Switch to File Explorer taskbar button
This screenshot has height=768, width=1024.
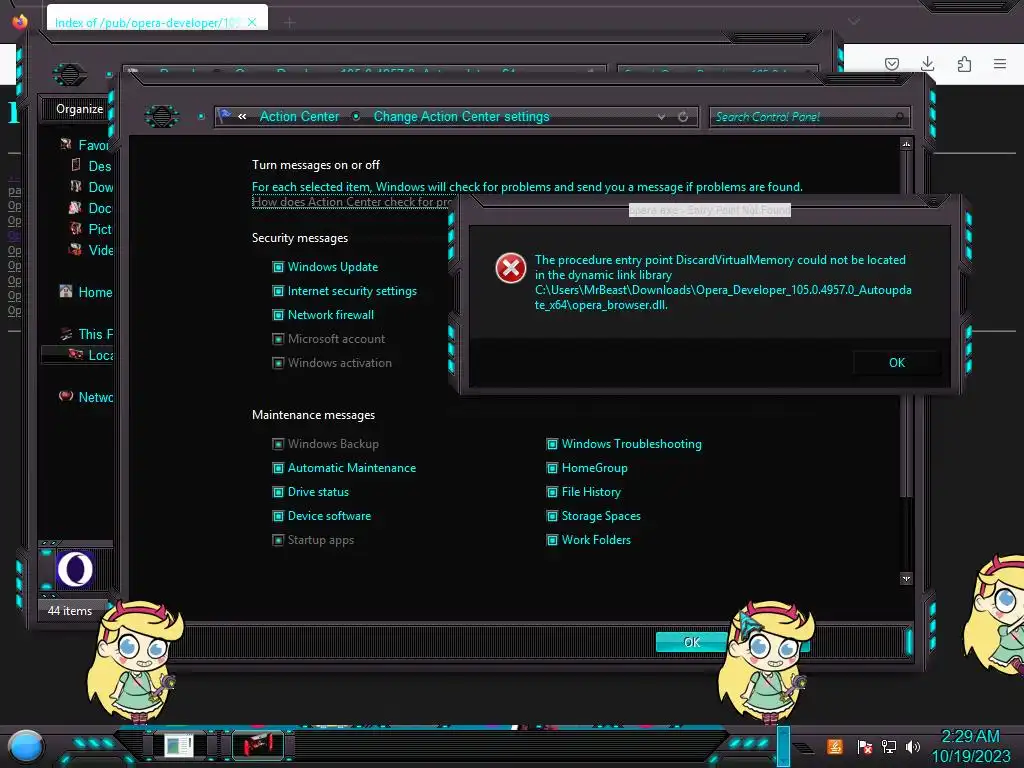pos(178,745)
